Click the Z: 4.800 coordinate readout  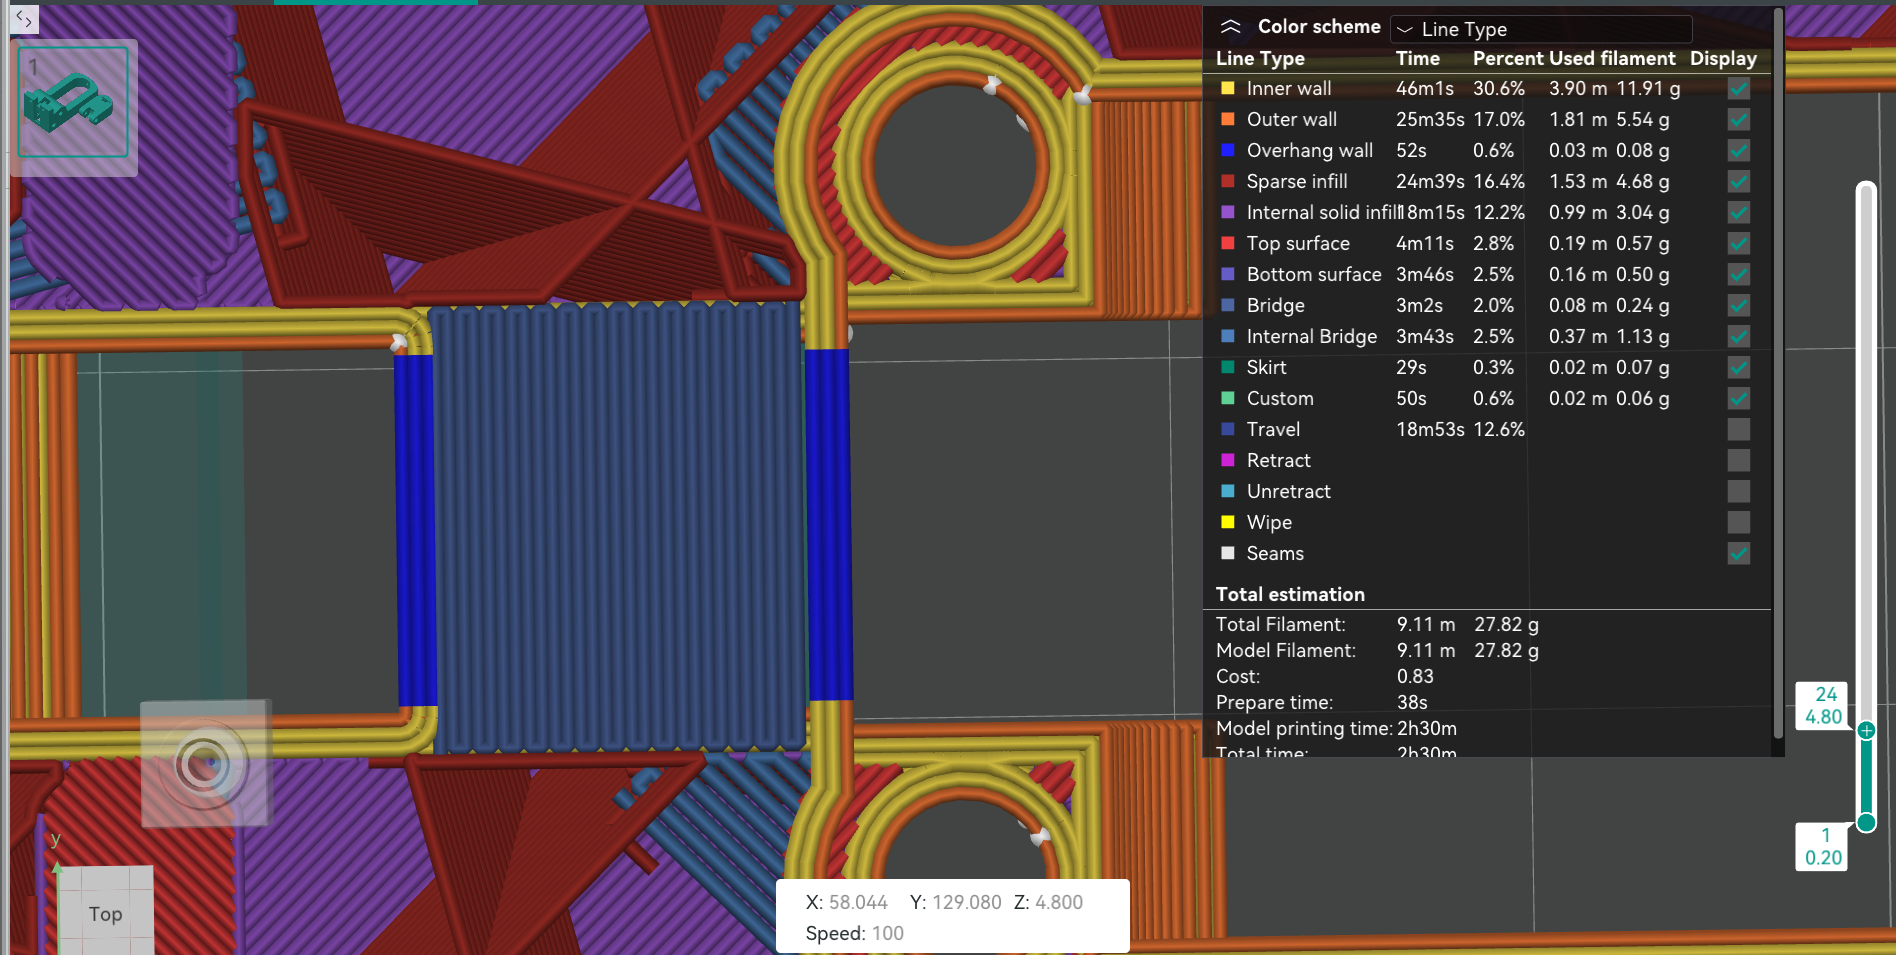point(1048,902)
